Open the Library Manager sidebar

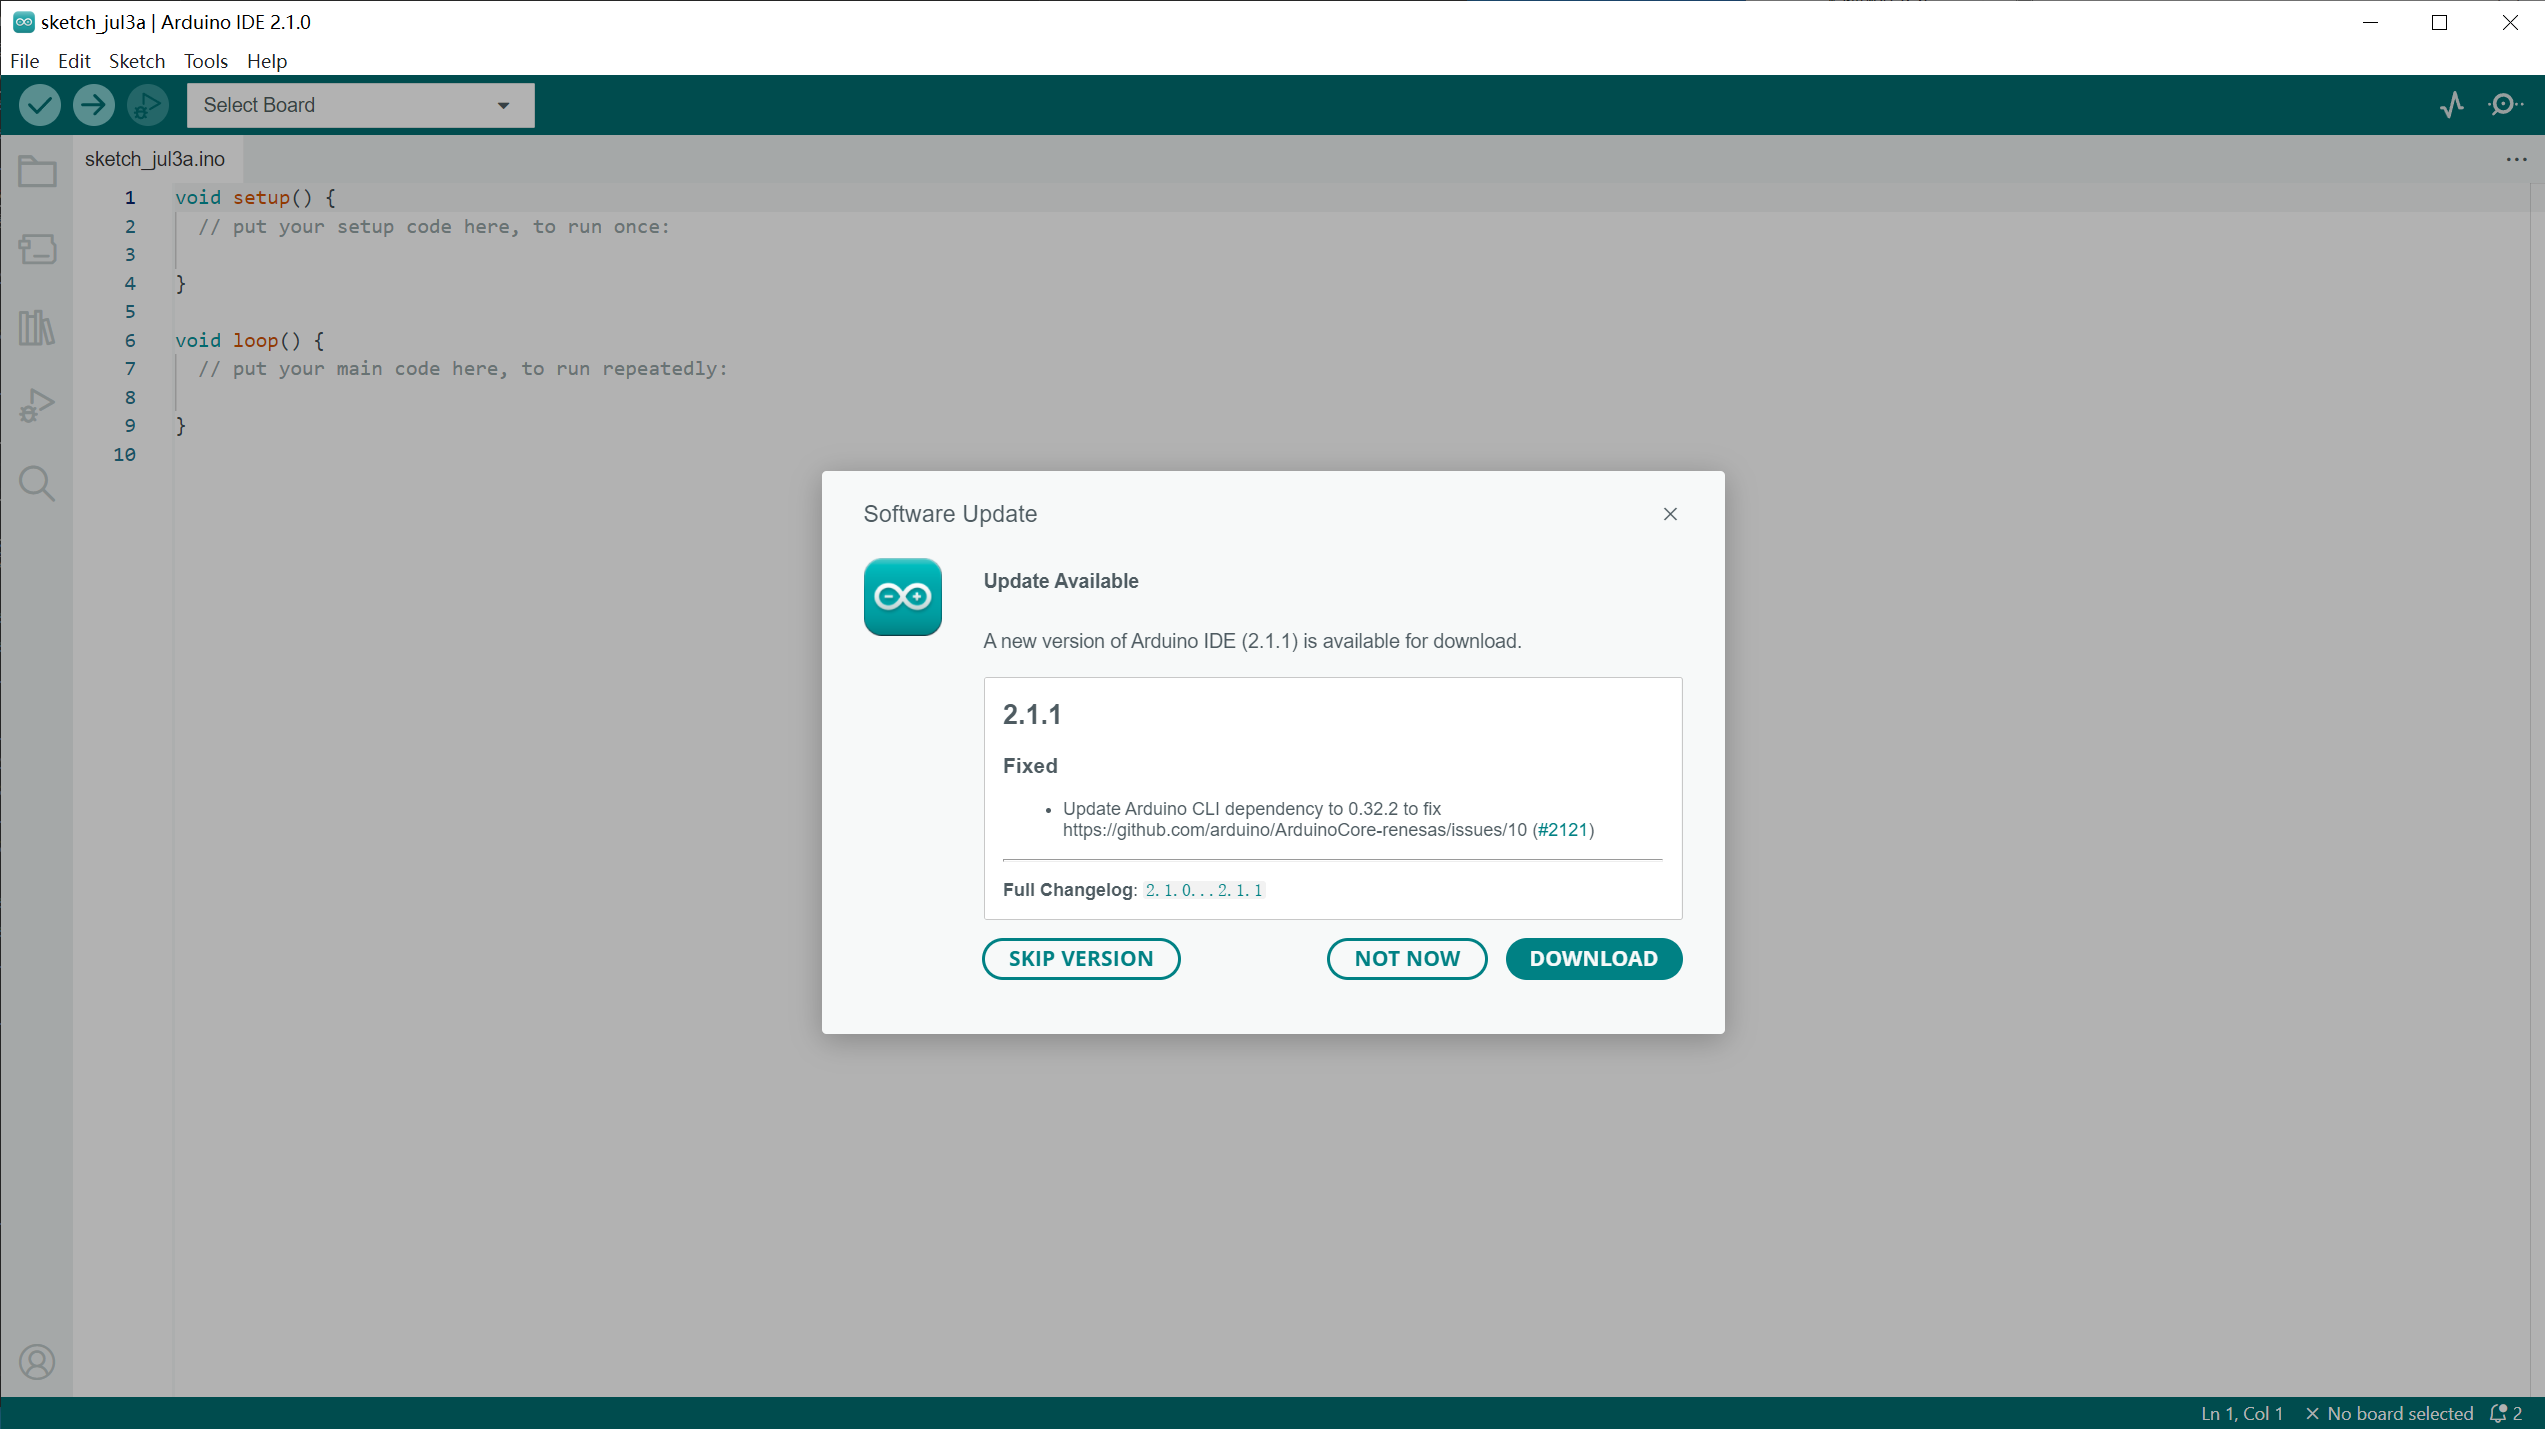click(37, 328)
